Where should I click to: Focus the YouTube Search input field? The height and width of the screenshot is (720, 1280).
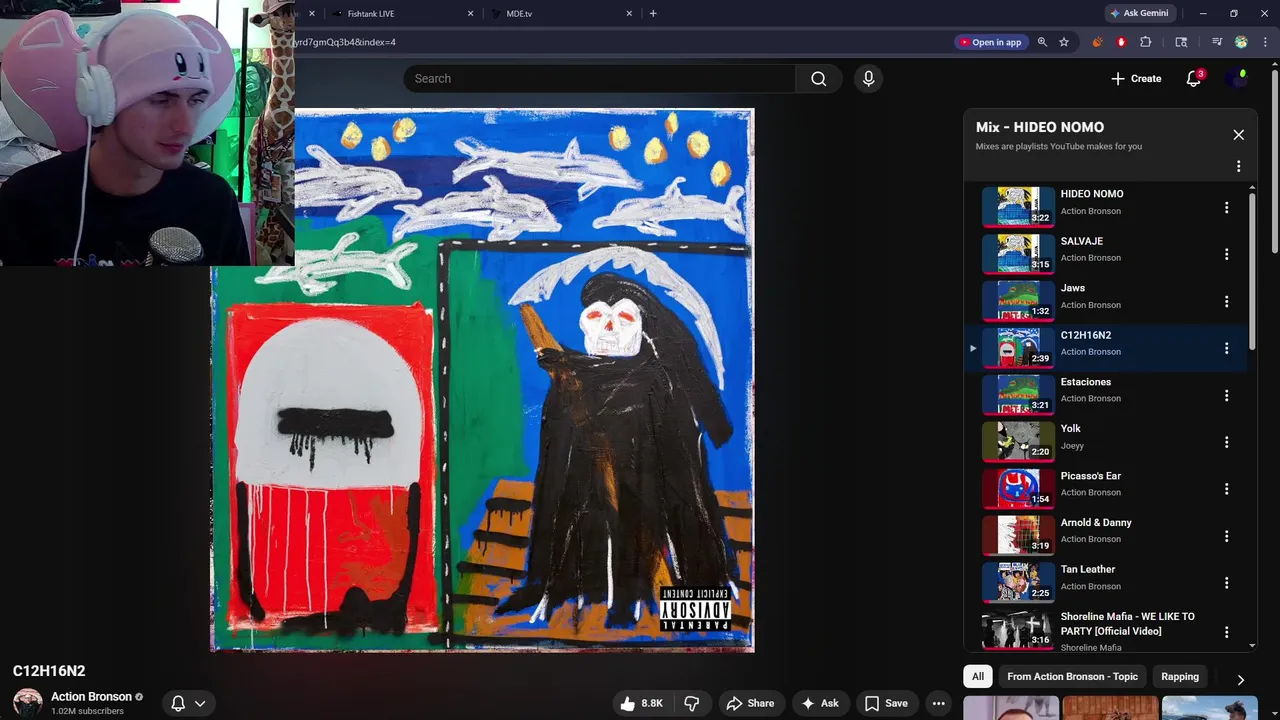600,79
